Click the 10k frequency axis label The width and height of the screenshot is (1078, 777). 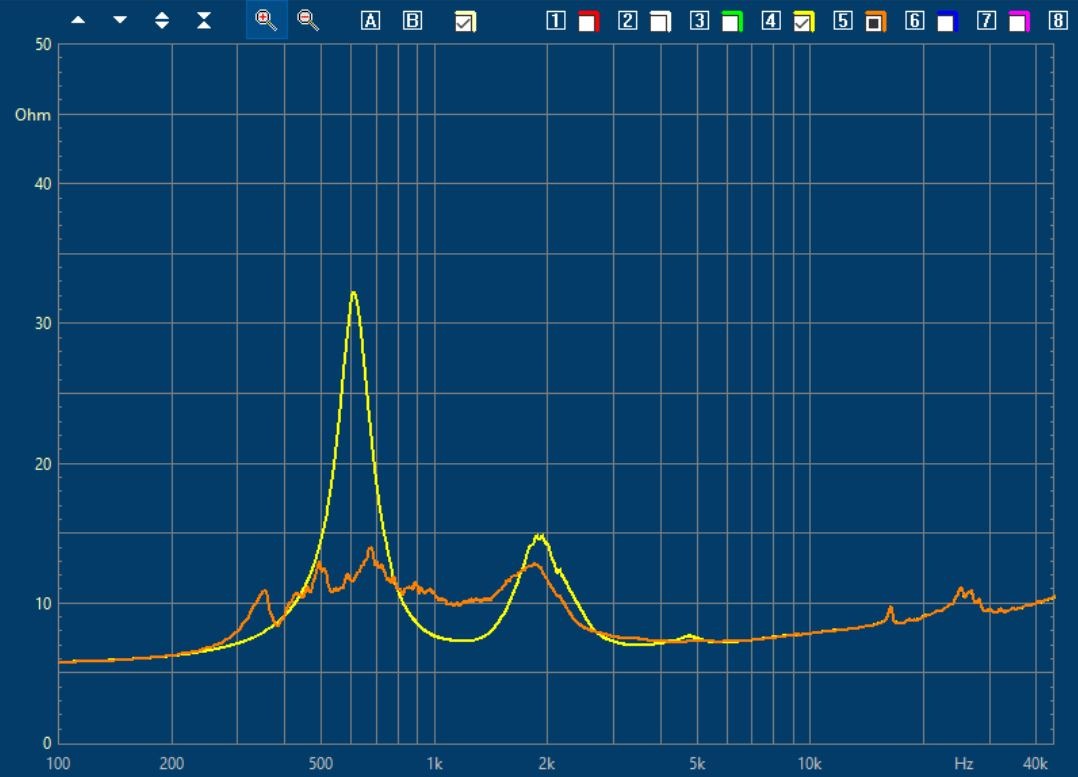click(x=809, y=763)
